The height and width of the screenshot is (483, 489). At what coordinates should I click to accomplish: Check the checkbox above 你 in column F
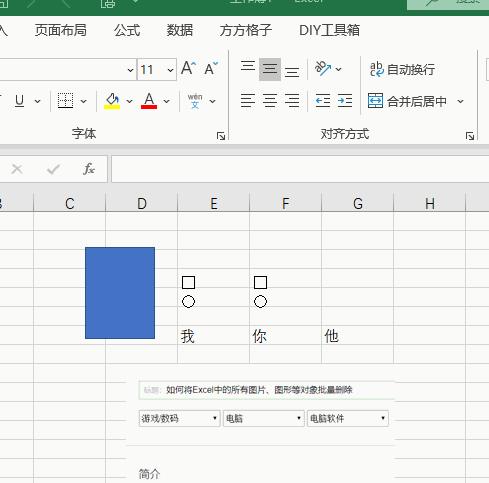click(x=260, y=282)
